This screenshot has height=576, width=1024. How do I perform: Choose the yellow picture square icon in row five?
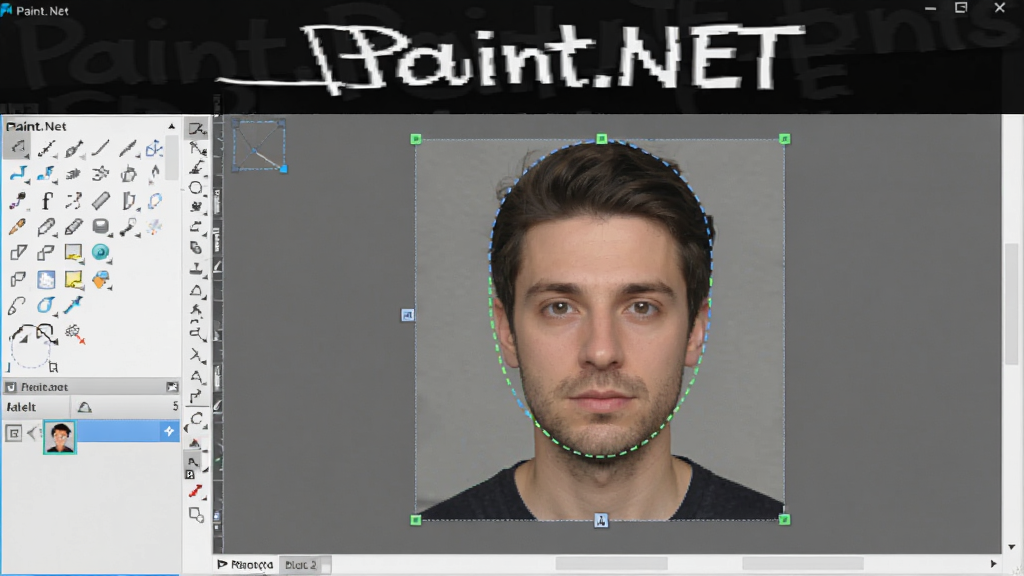pyautogui.click(x=73, y=252)
